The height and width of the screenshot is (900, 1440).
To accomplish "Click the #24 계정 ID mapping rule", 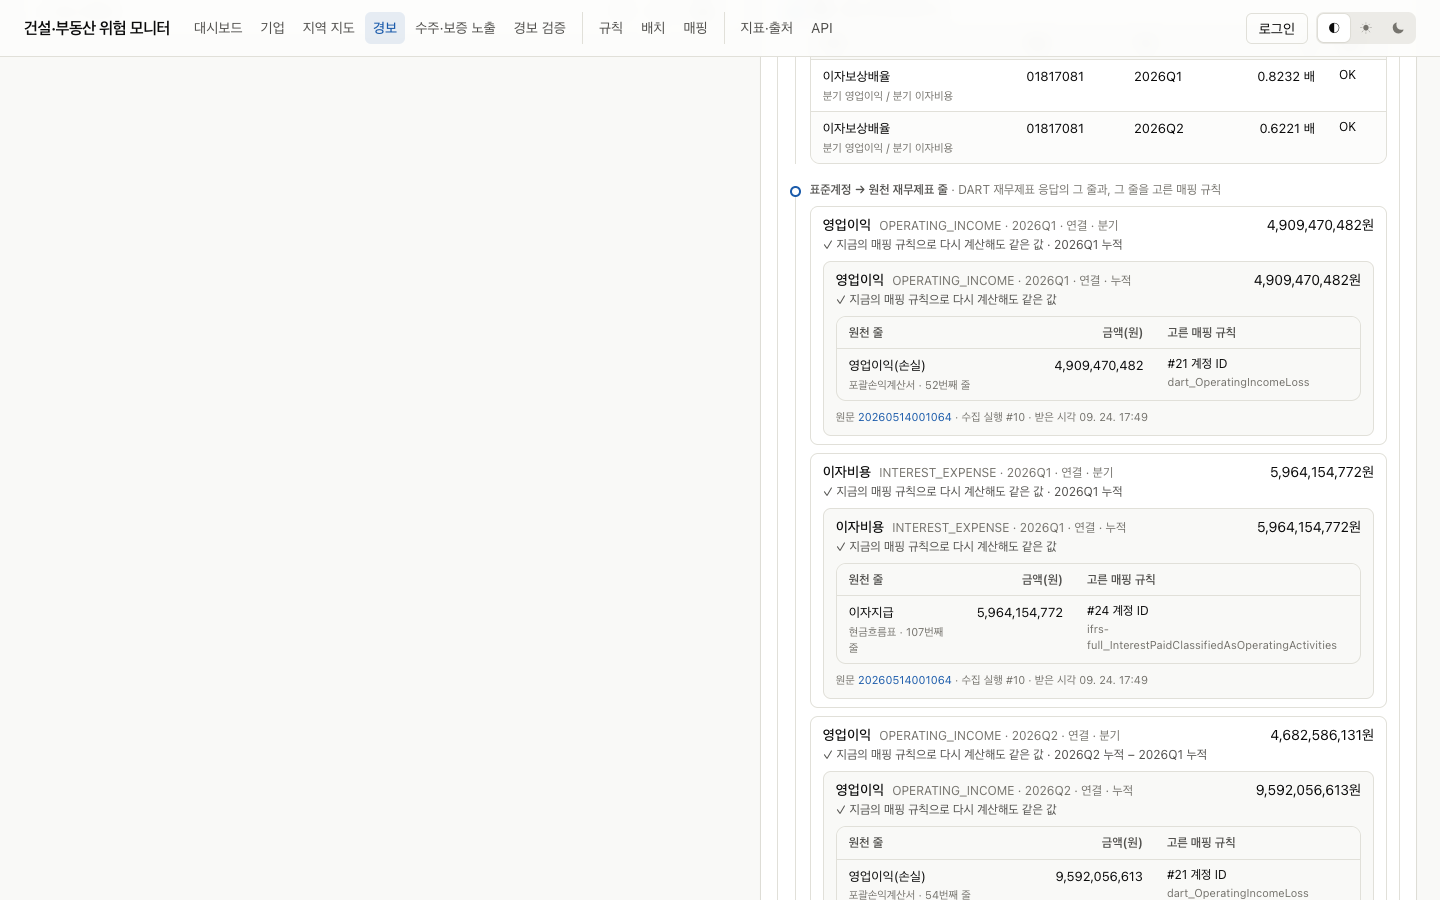I will click(1118, 610).
